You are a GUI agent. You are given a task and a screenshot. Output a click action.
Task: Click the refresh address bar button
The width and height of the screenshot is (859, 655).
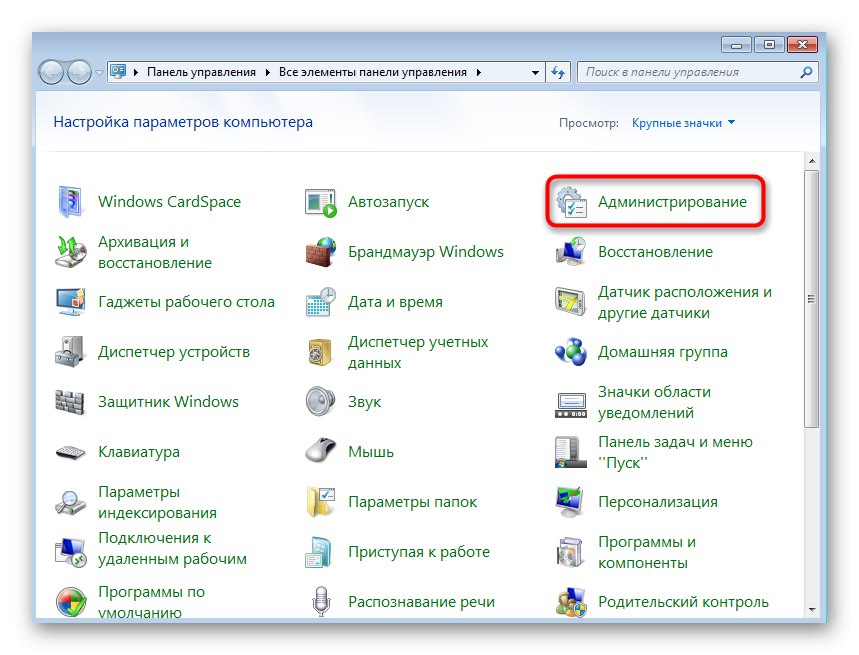(558, 71)
